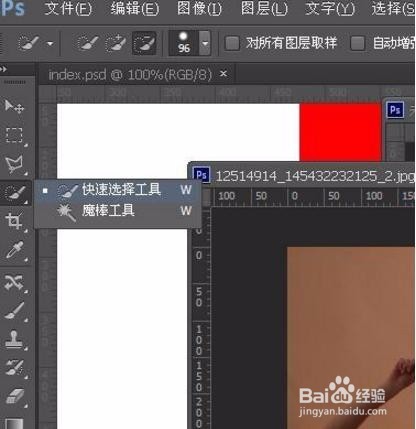
Task: Choose Subtract from selection mode
Action: (144, 44)
